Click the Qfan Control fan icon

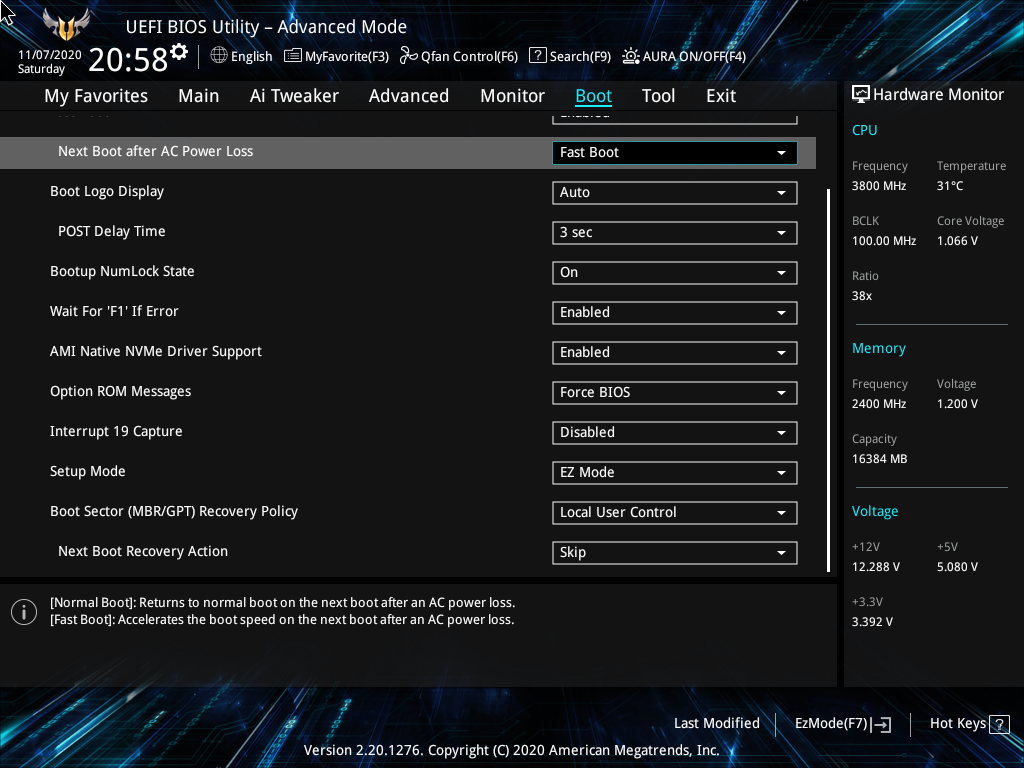click(409, 56)
